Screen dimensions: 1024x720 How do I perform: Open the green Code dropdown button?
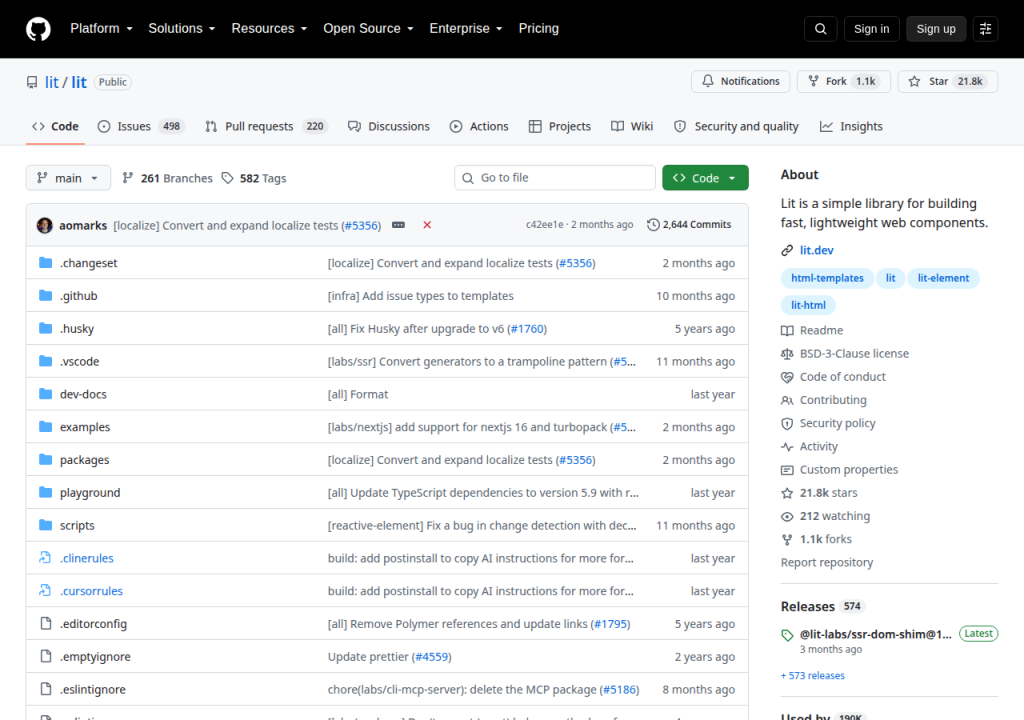pos(705,178)
